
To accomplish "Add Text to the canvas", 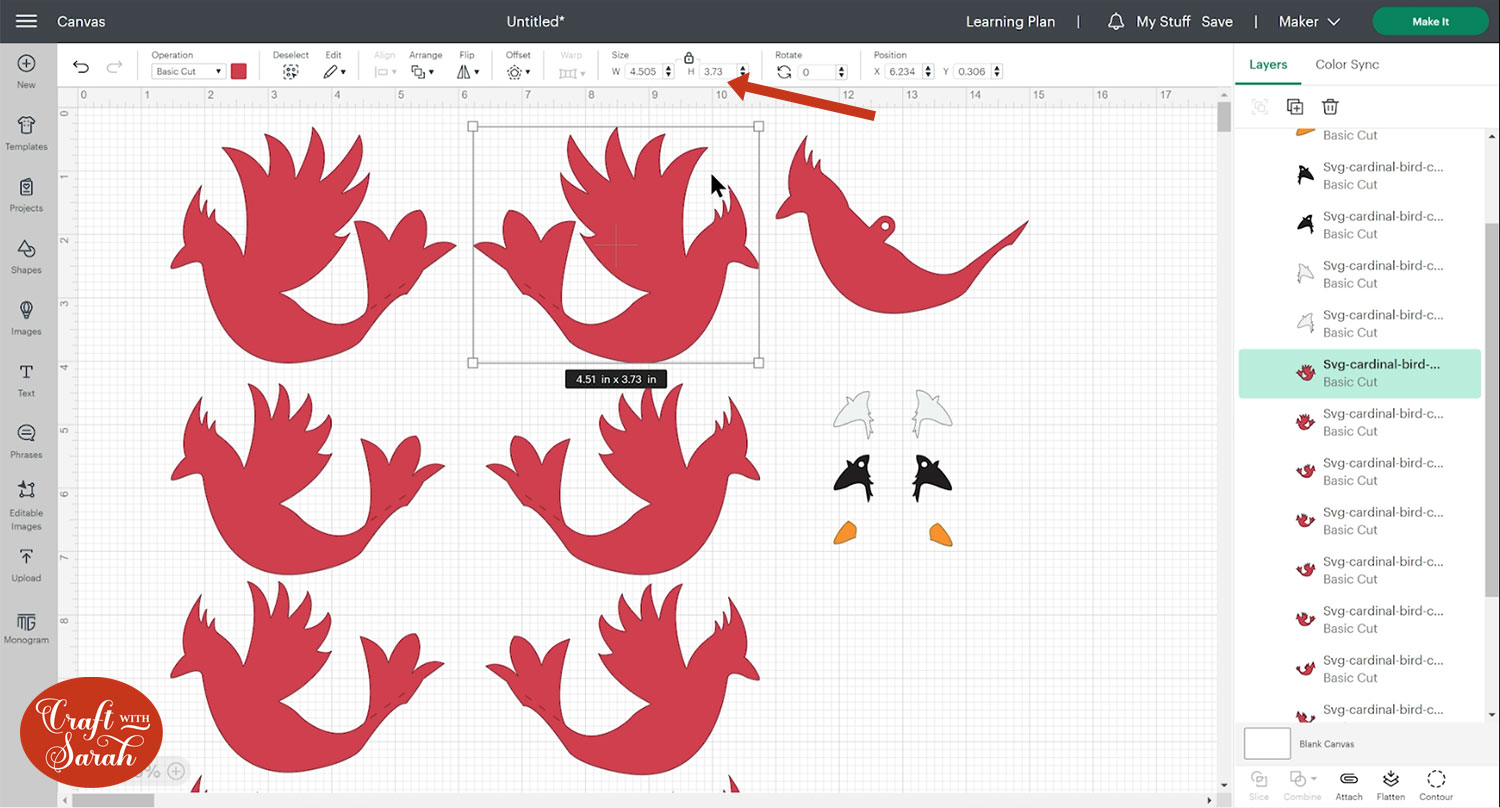I will point(26,380).
